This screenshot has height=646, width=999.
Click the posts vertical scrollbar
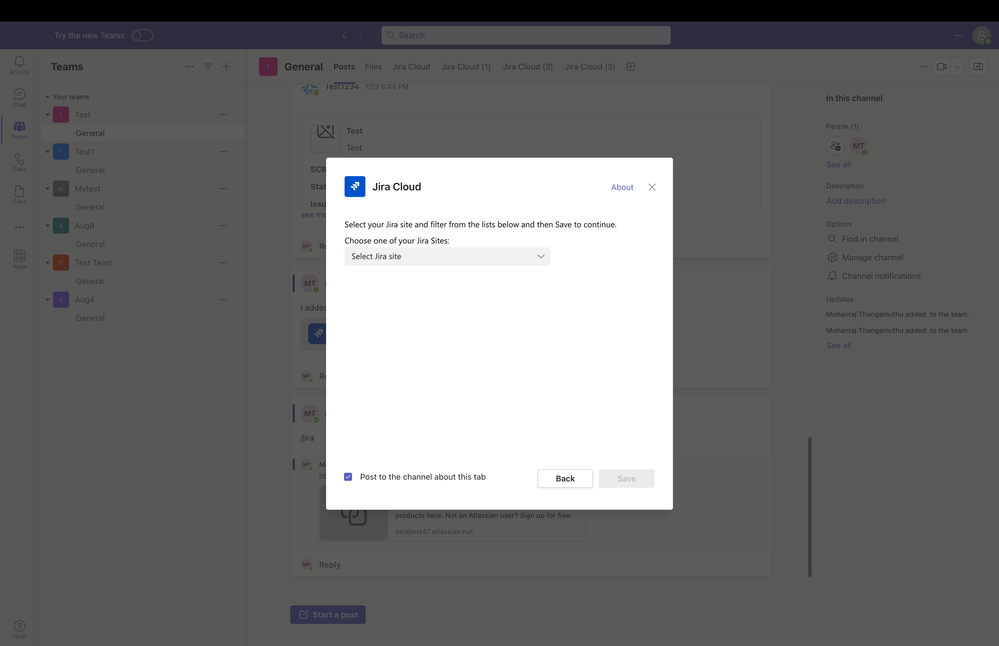[810, 506]
